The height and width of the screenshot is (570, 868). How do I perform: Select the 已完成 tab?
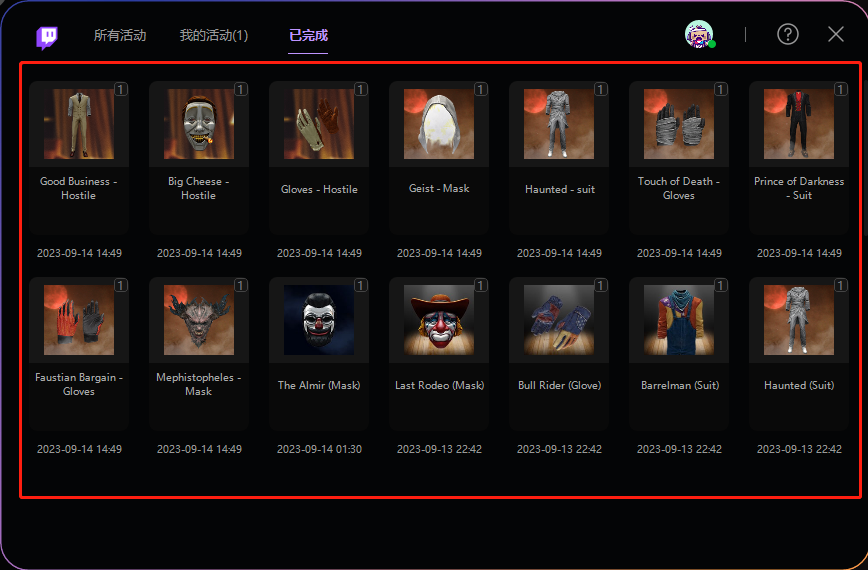[308, 35]
